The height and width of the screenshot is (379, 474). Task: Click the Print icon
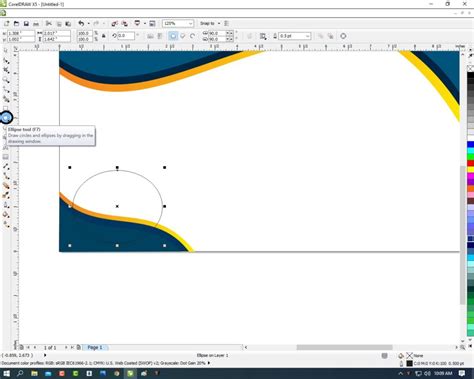(36, 24)
